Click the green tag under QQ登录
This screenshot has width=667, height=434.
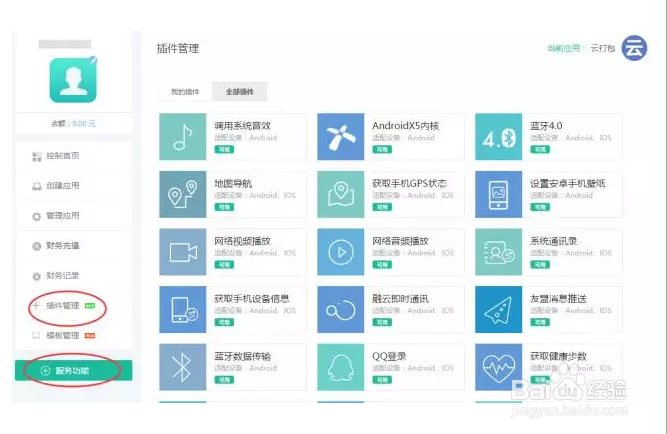point(382,380)
